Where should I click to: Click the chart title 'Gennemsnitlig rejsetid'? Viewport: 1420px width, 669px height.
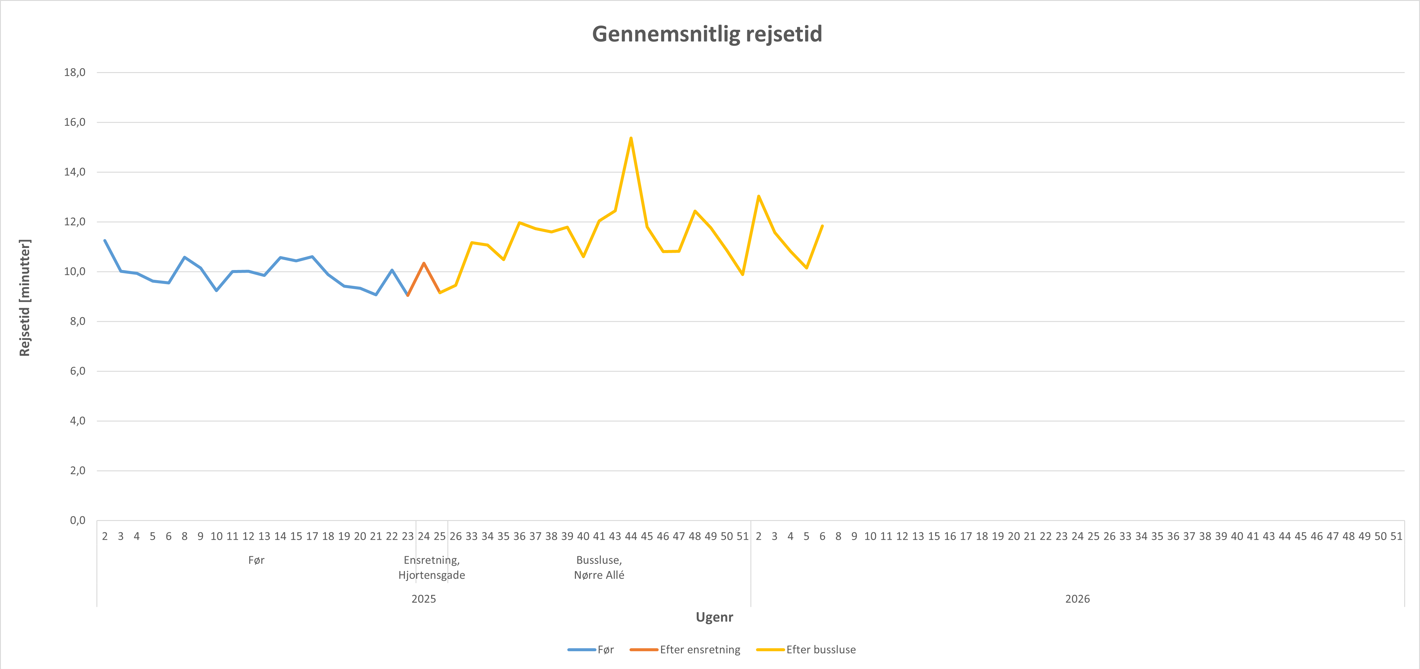[x=707, y=34]
